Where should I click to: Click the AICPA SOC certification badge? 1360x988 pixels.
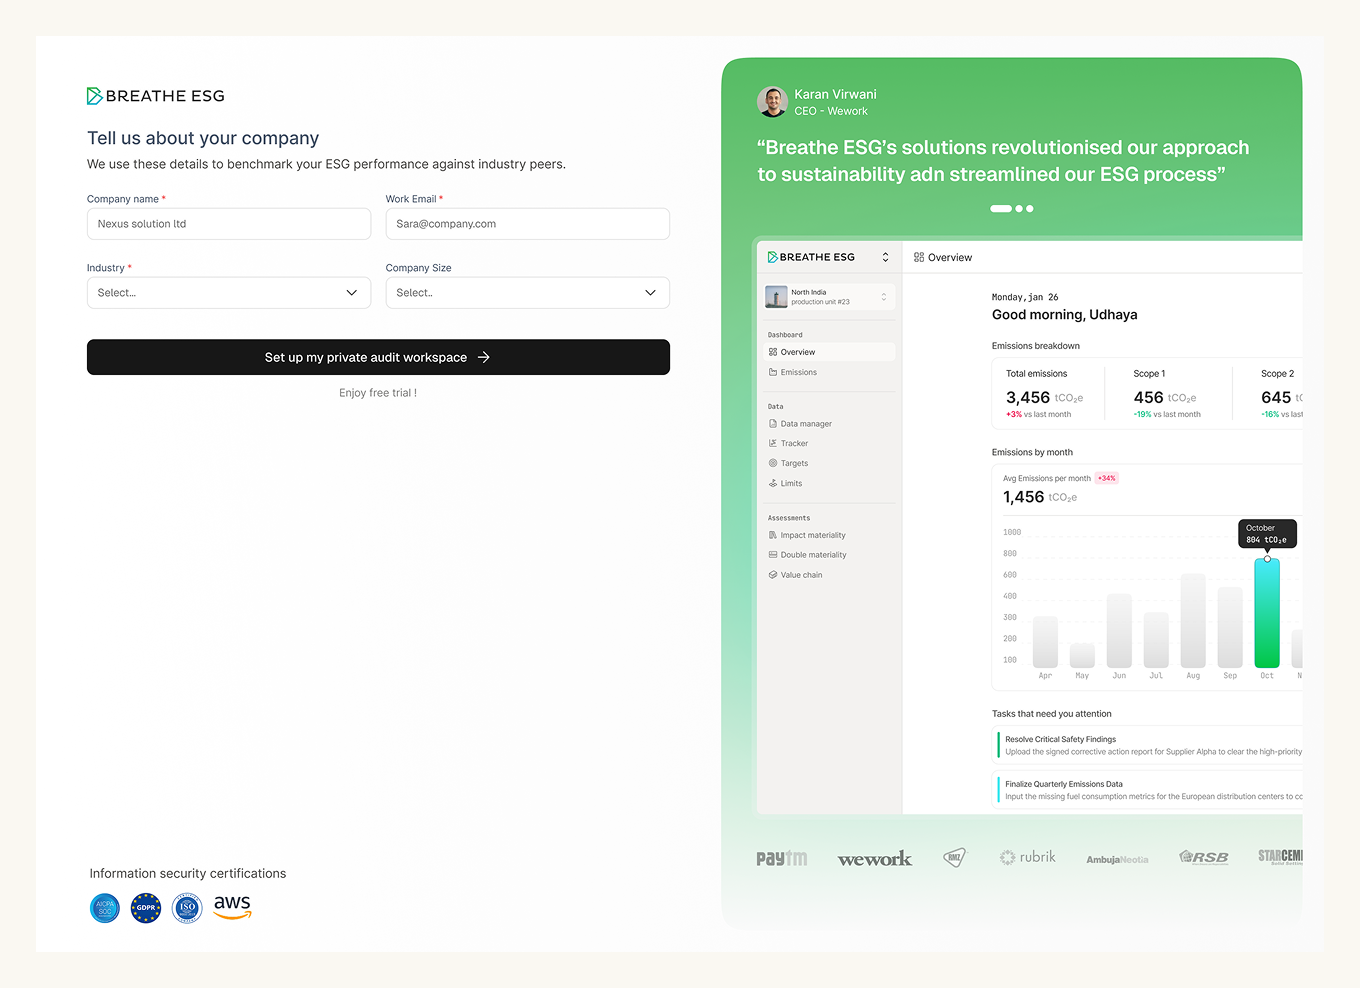tap(105, 908)
